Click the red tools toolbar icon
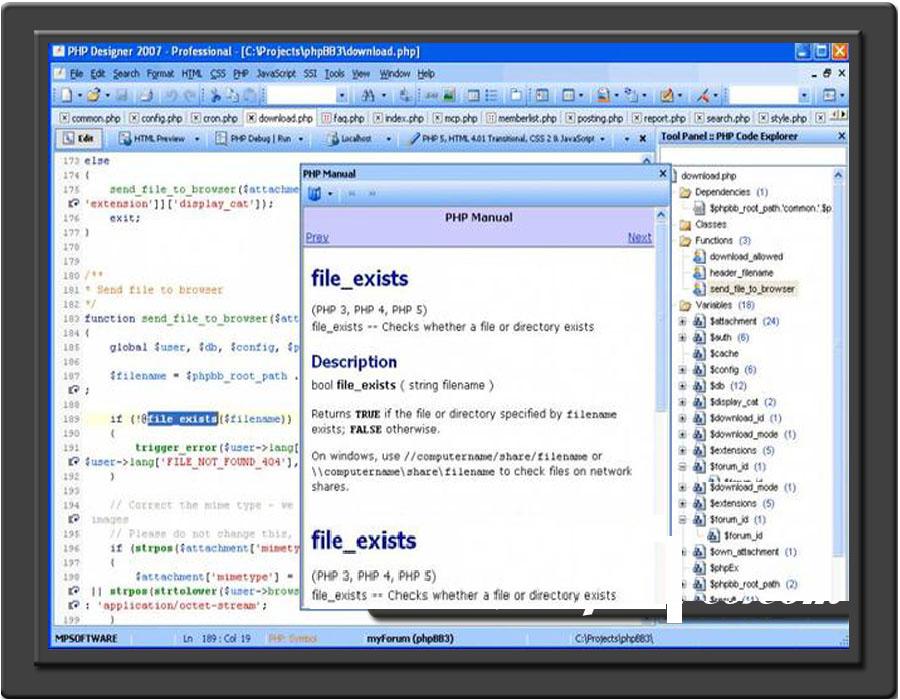The height and width of the screenshot is (700, 900). point(703,95)
